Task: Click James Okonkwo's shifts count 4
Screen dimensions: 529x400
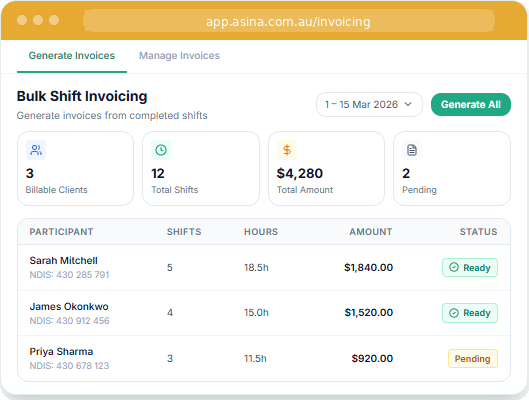Action: [170, 313]
